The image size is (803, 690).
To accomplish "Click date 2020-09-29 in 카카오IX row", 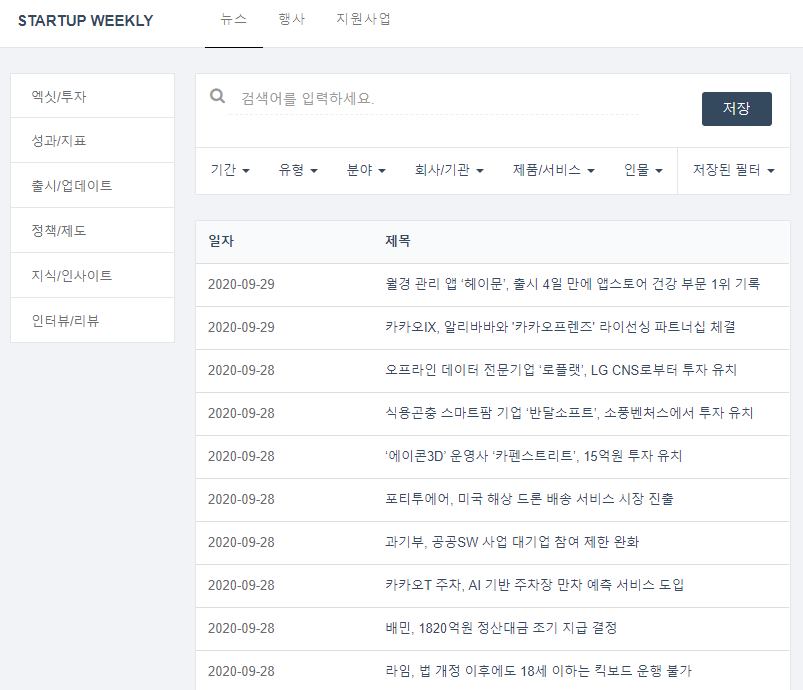I will [241, 328].
